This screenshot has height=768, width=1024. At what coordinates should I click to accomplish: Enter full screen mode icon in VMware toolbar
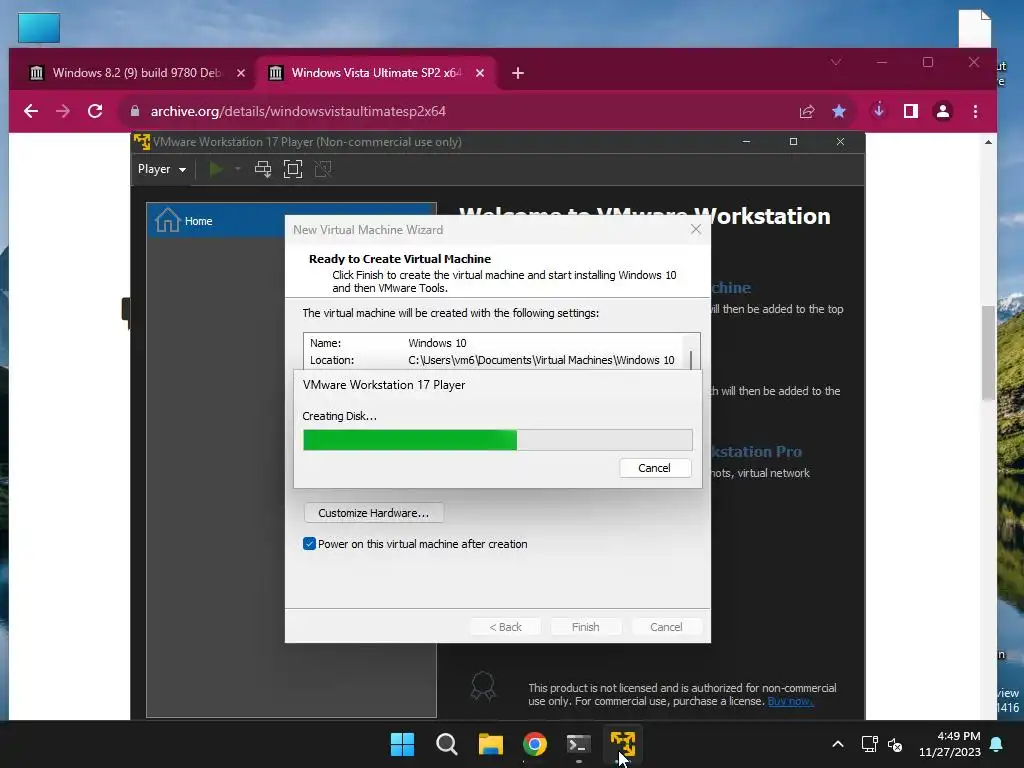(x=293, y=169)
